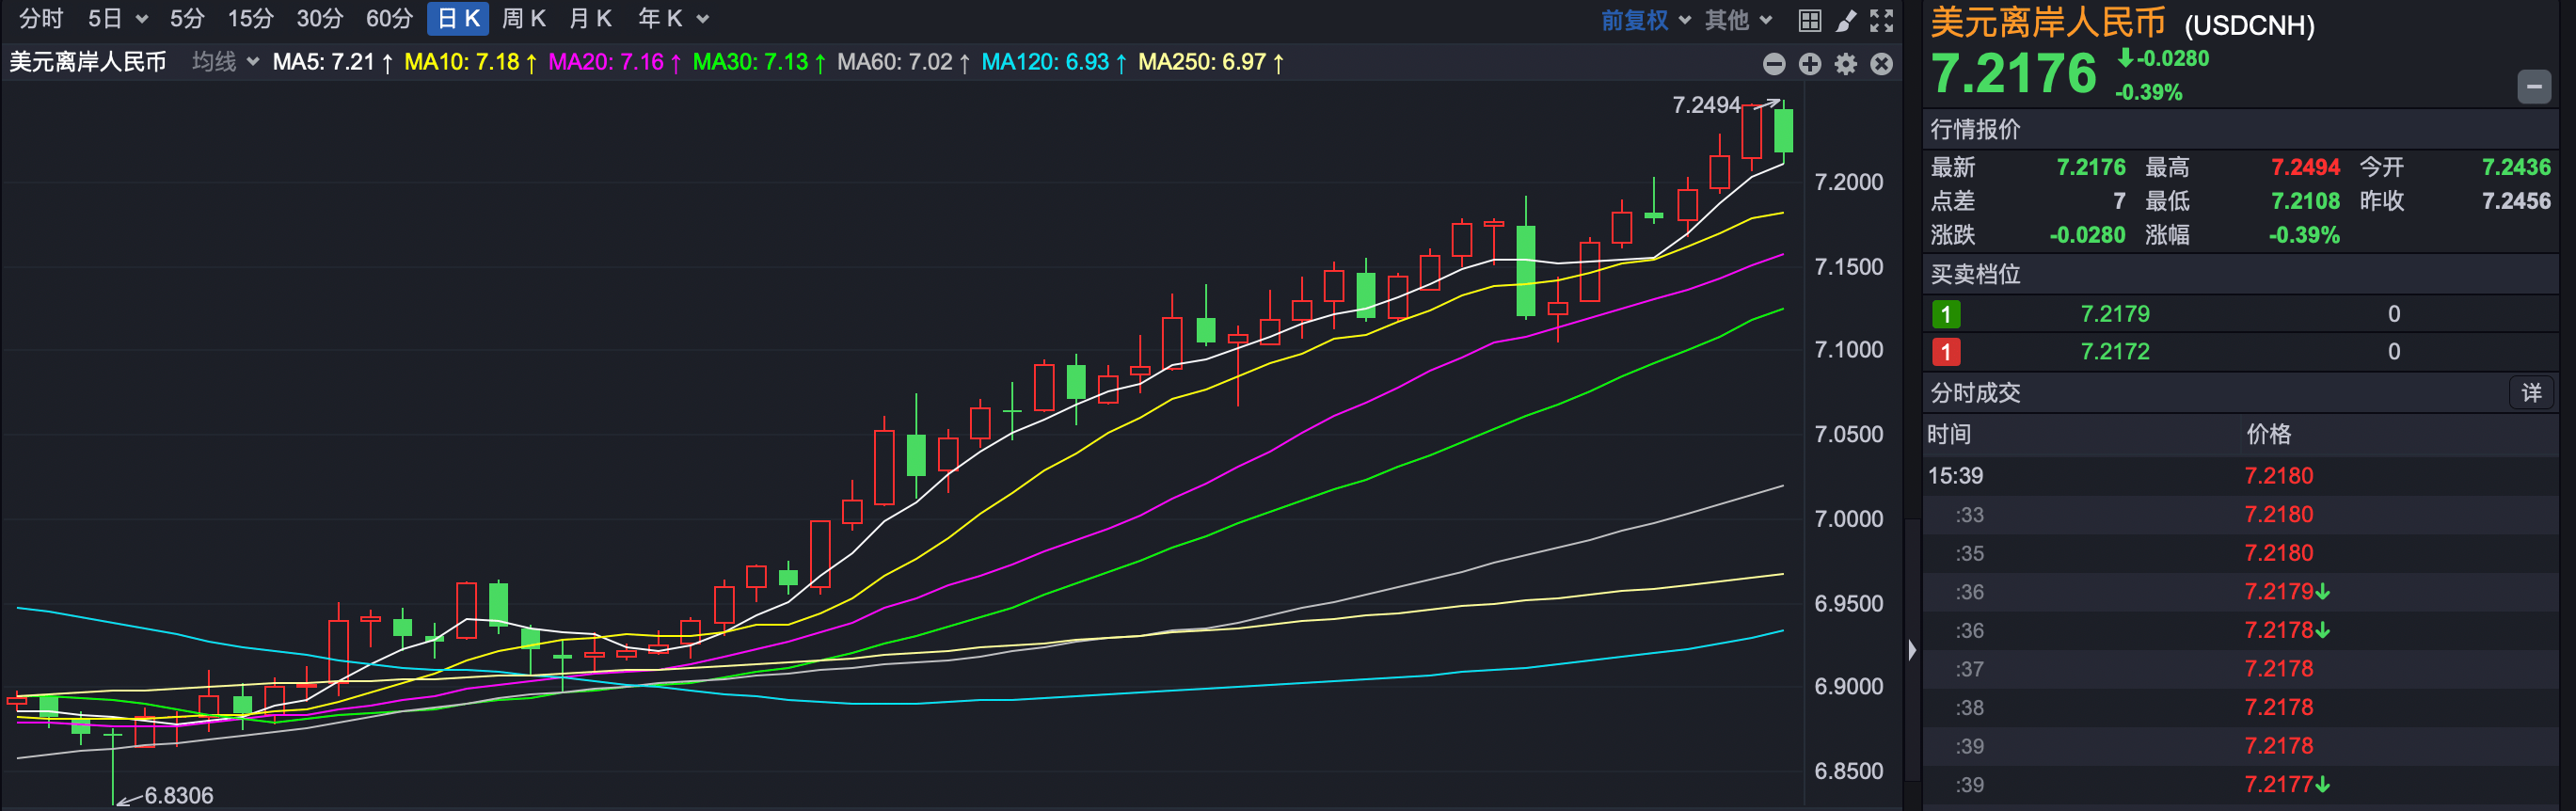
Task: Click the -0.0280 change beside the price
Action: click(2164, 58)
